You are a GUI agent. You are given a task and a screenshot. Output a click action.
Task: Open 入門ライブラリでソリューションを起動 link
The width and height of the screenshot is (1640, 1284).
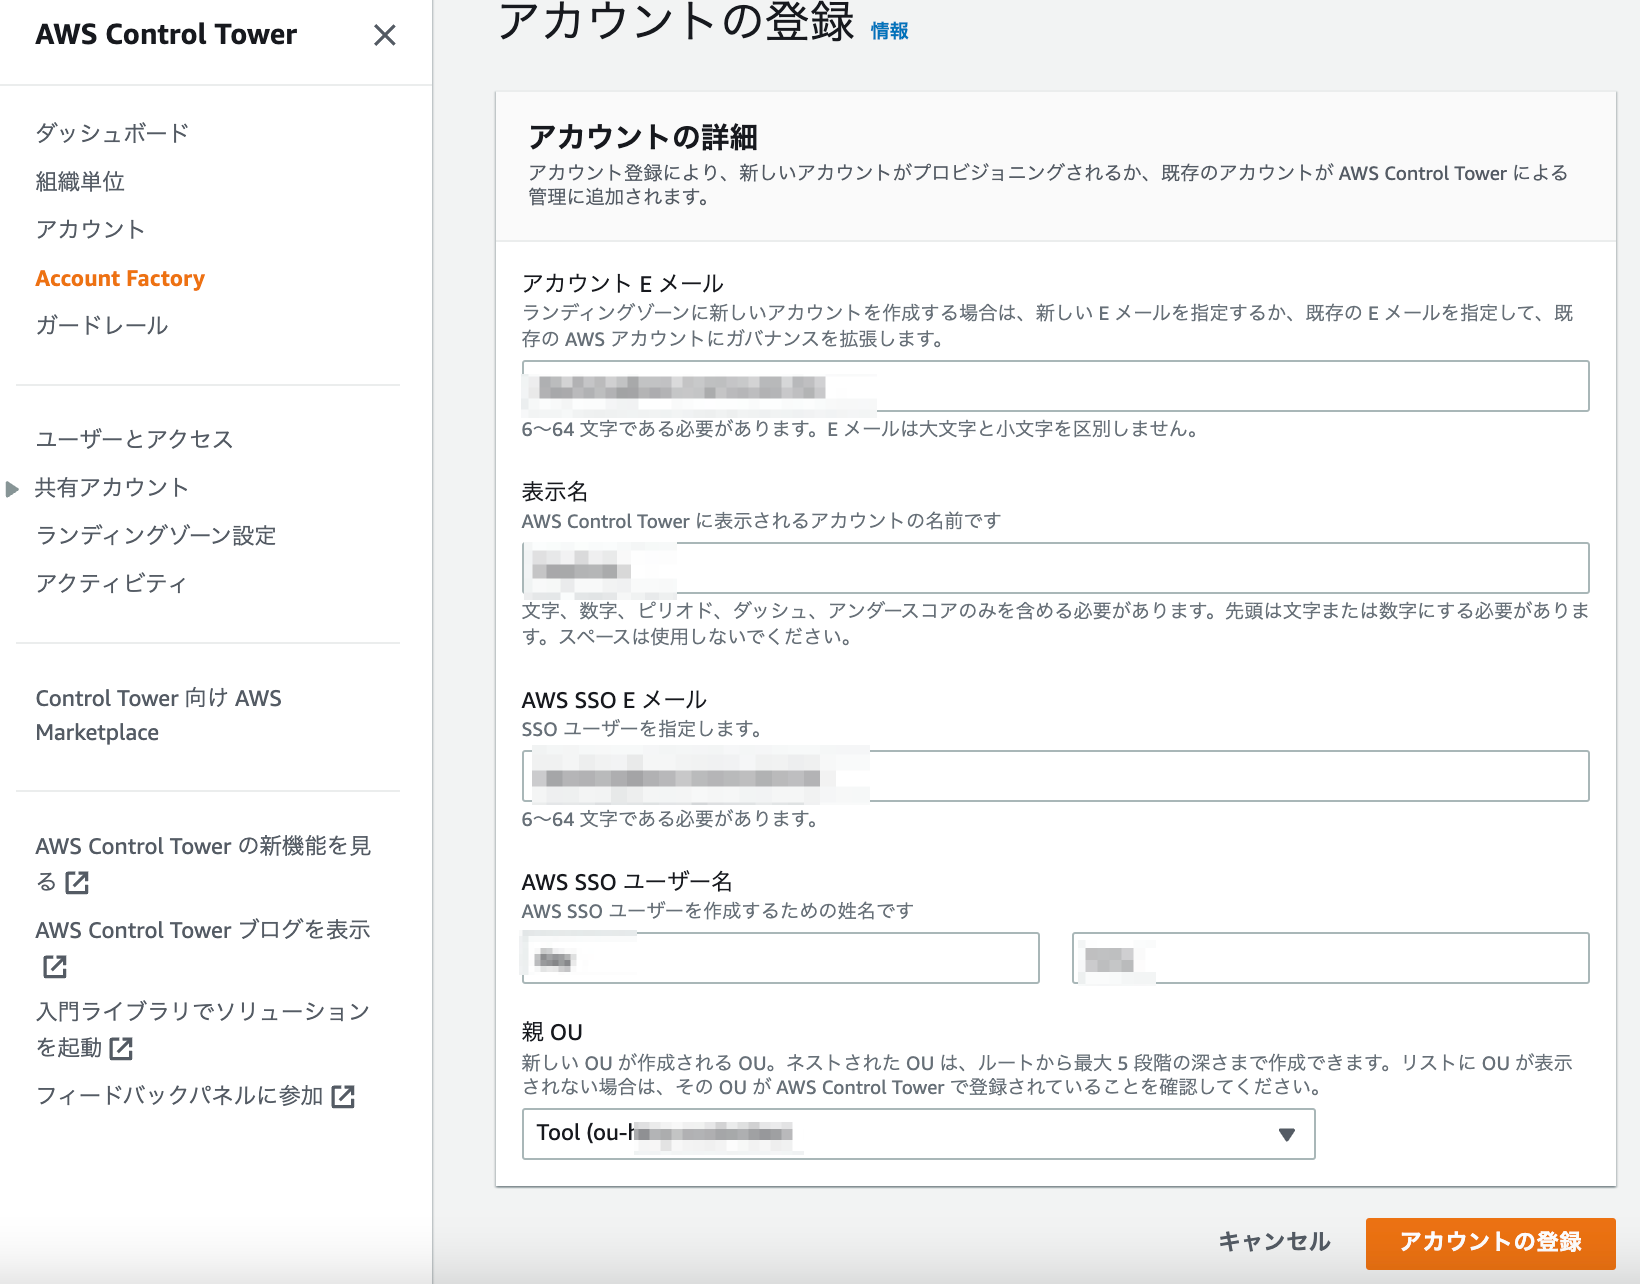pos(203,1029)
